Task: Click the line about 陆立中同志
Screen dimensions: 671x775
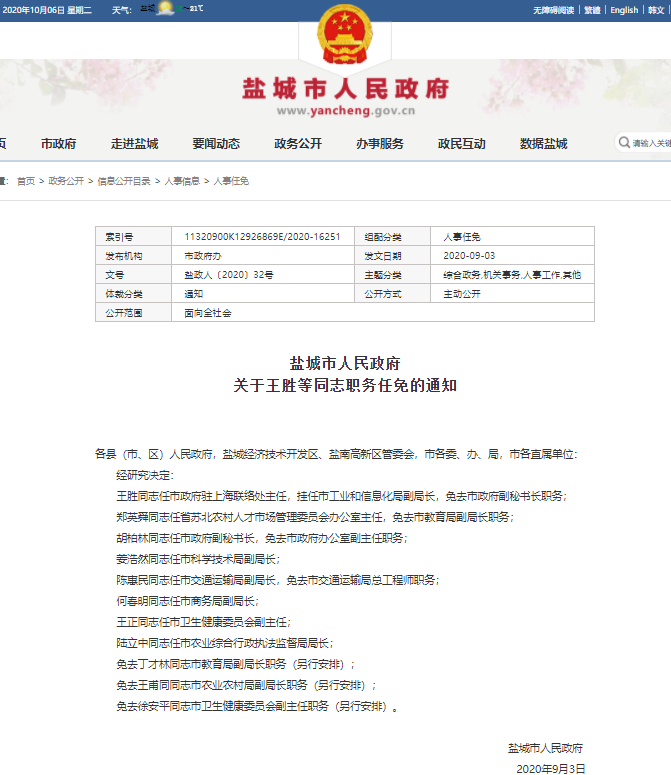Action: [225, 643]
